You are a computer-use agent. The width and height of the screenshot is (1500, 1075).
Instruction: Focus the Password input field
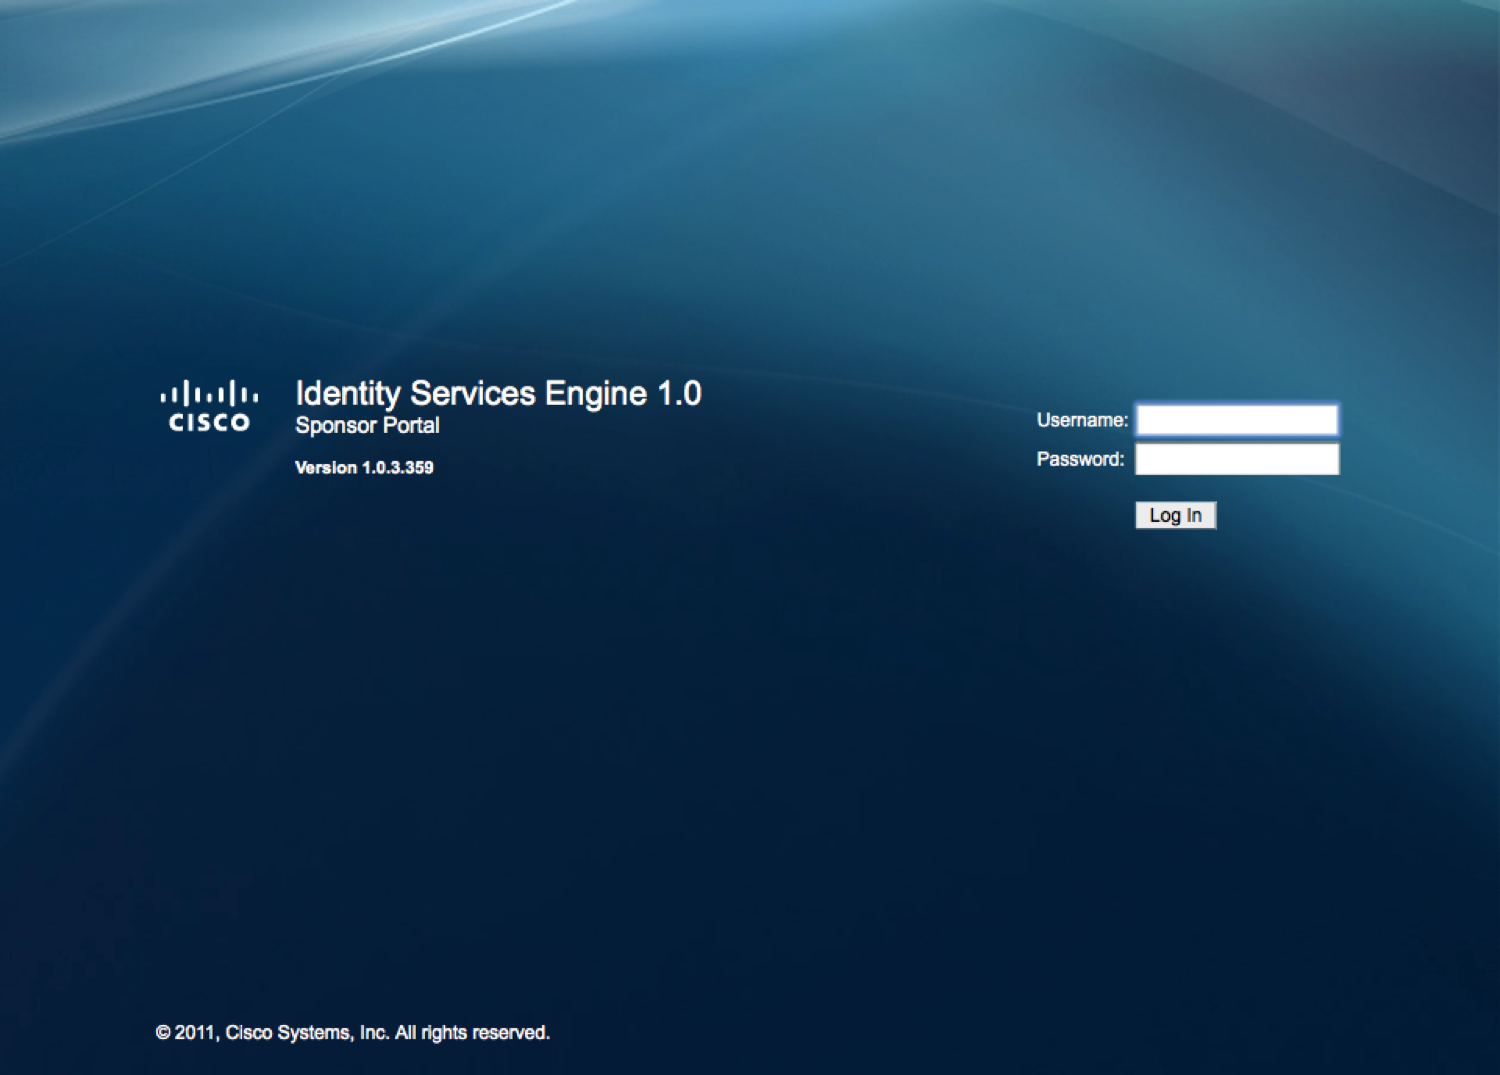1237,459
